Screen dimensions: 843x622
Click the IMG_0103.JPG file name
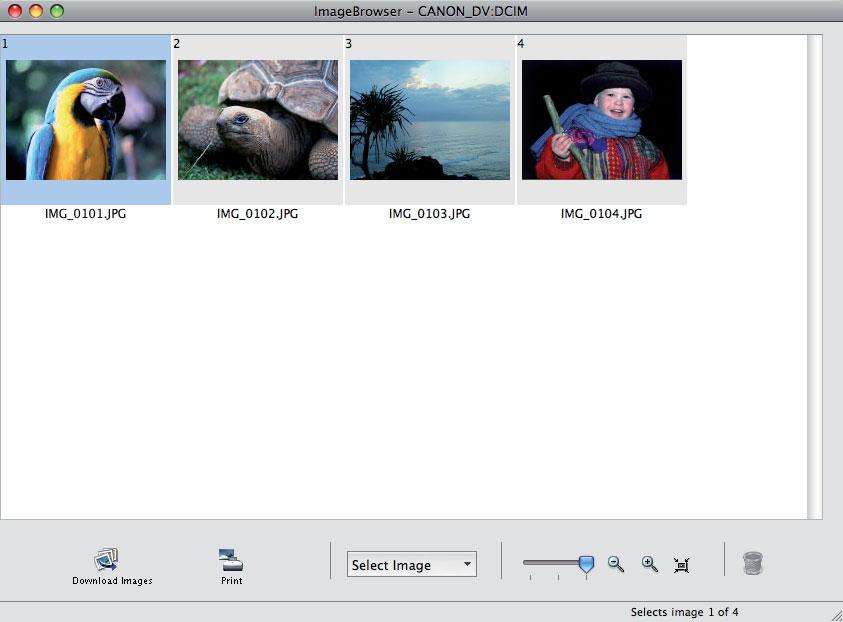click(430, 214)
